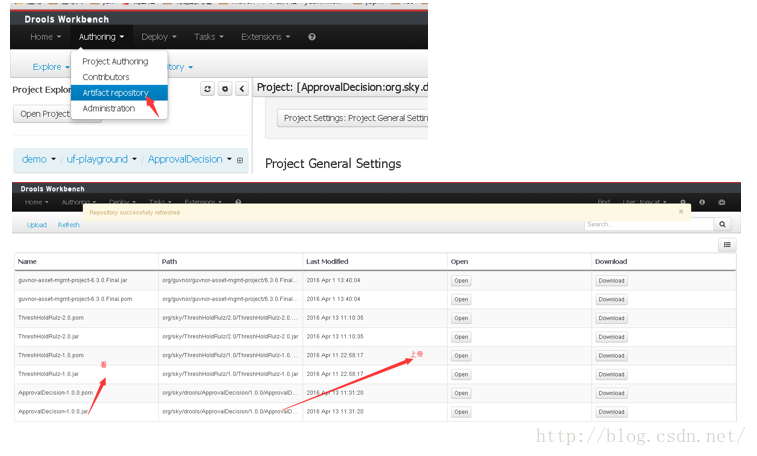Screen dimensions: 757x456
Task: Click the help icon in the Artifact repository navbar
Action: (x=238, y=202)
